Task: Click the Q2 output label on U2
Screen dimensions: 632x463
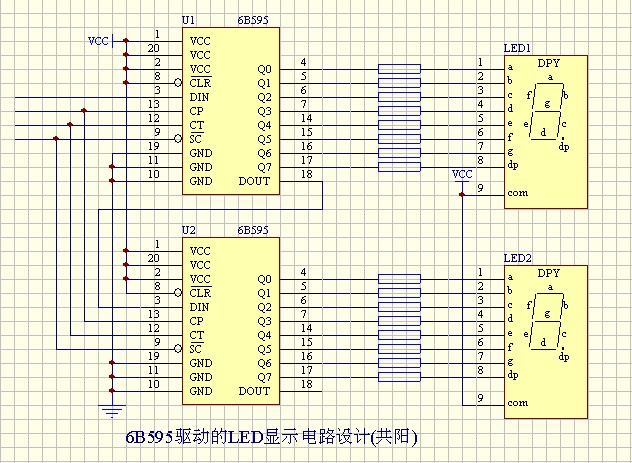Action: tap(264, 307)
